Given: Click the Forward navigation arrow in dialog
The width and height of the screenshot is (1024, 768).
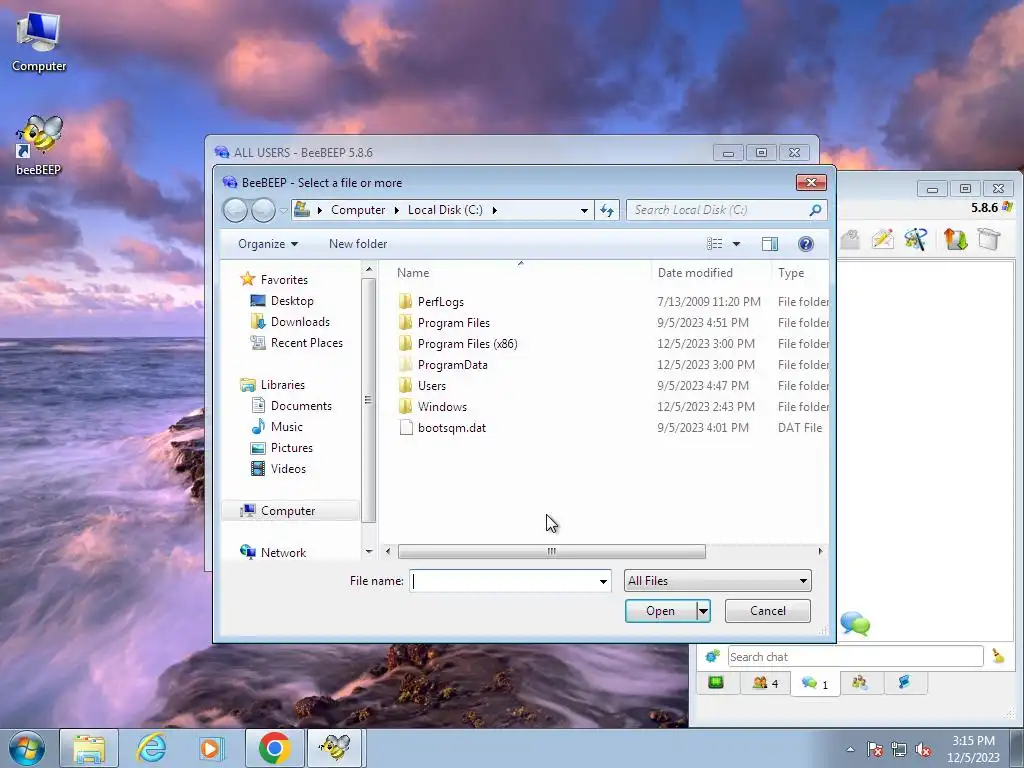Looking at the screenshot, I should pos(263,210).
